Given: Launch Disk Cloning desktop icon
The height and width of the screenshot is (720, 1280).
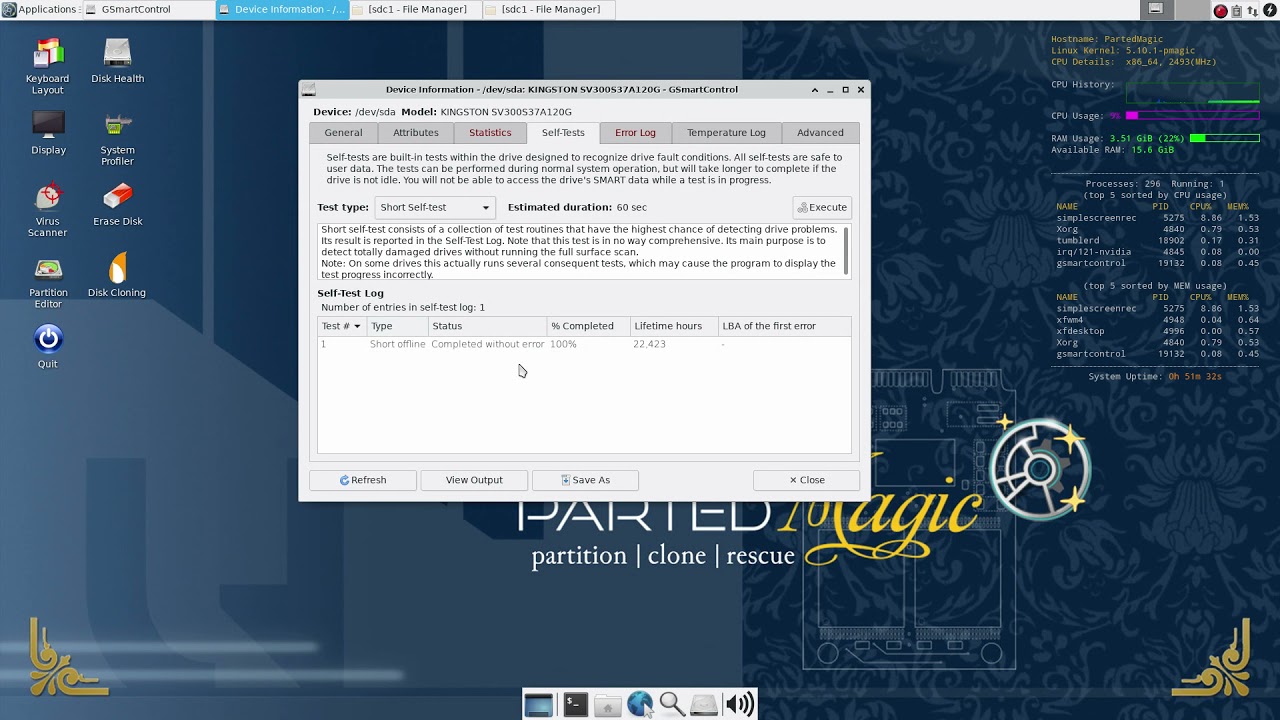Looking at the screenshot, I should tap(117, 275).
